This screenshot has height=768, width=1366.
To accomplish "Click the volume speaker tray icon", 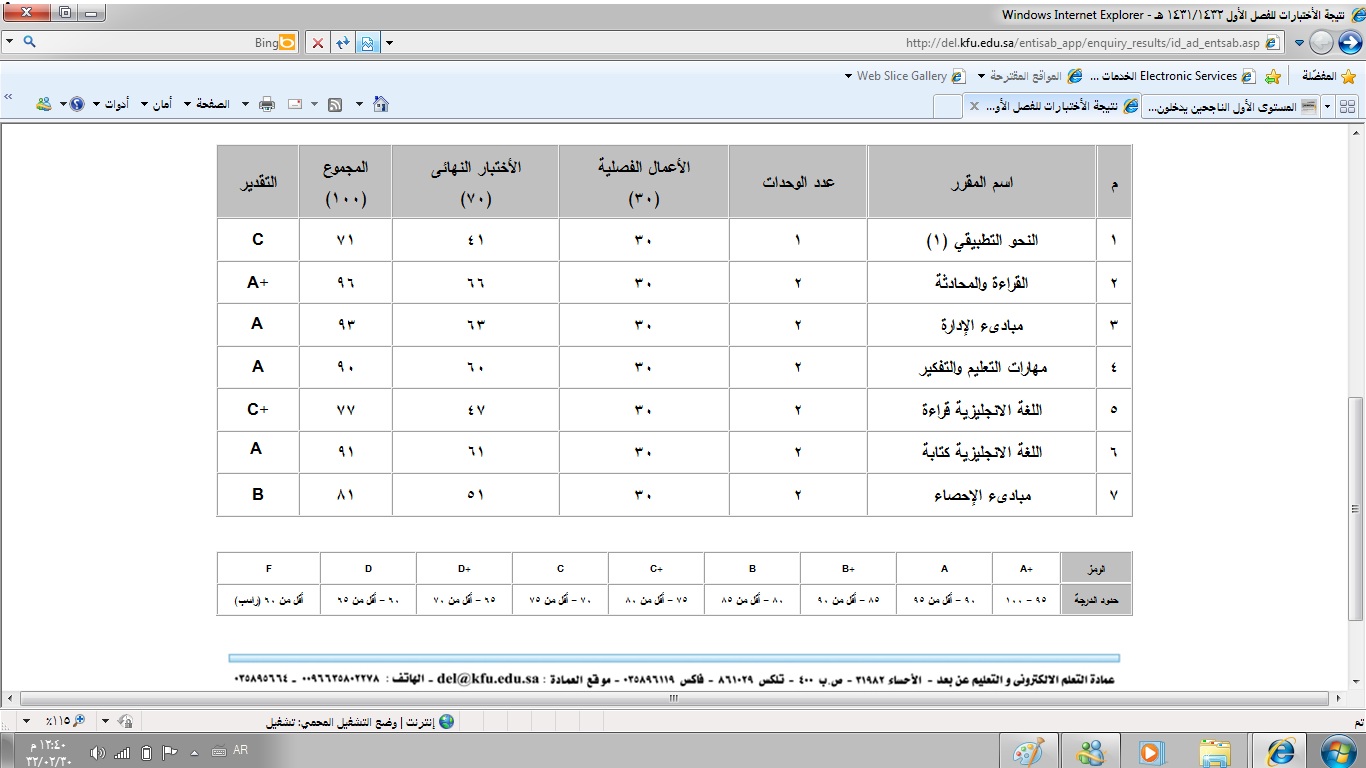I will tap(99, 752).
